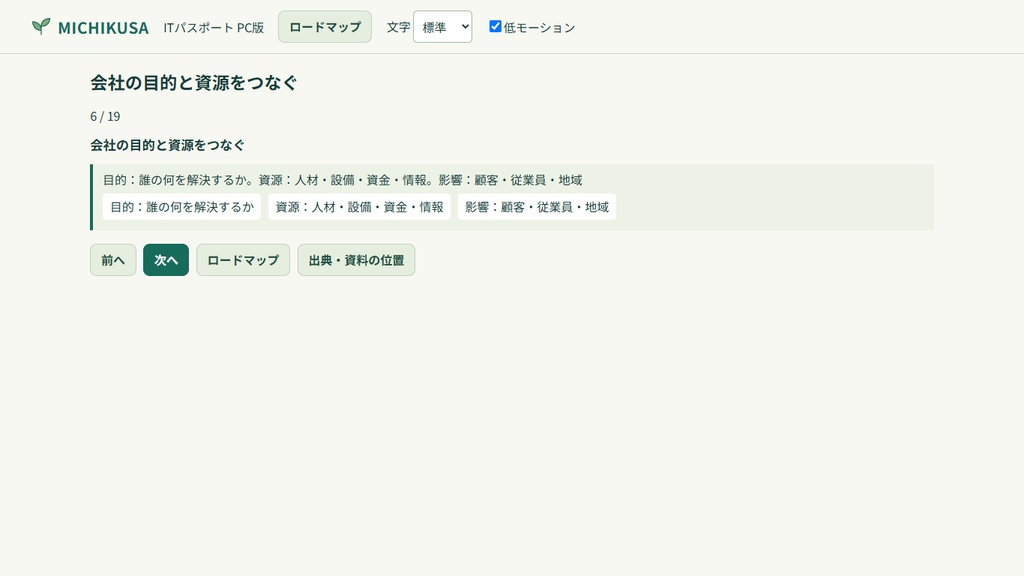
Task: Advance with the 次へ button
Action: (x=166, y=260)
